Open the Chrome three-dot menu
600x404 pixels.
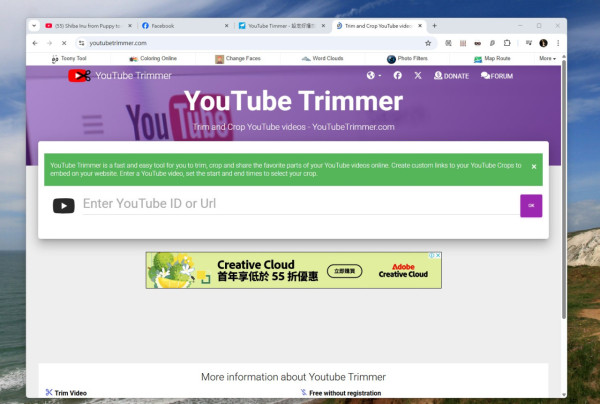pos(558,43)
